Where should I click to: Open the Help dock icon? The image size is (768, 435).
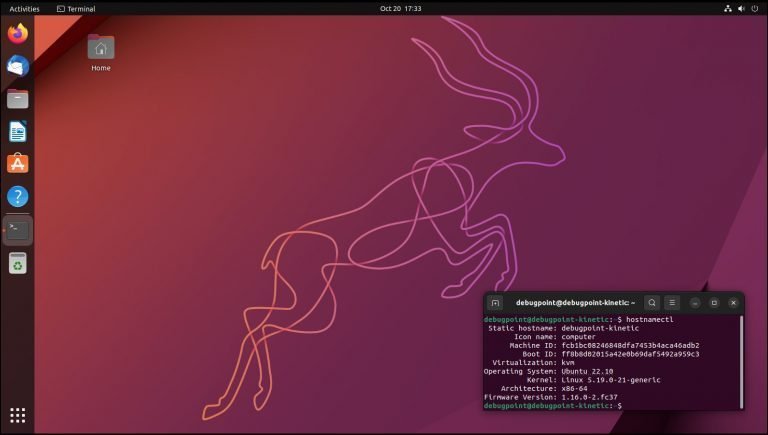click(18, 196)
